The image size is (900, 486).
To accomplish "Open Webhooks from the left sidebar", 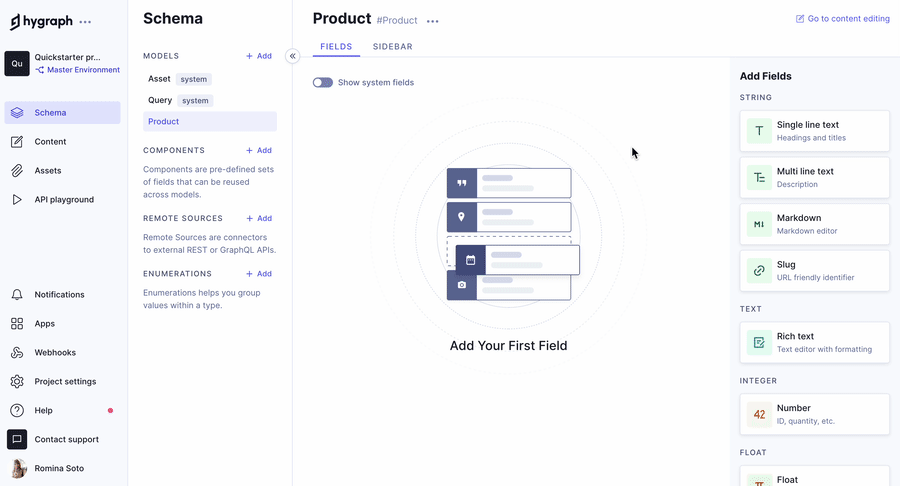I will [55, 353].
